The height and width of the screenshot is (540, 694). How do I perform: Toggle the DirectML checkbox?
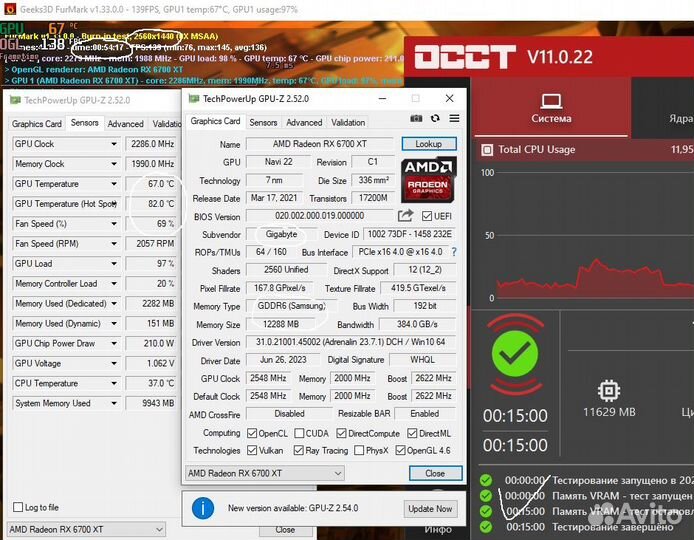coord(412,433)
